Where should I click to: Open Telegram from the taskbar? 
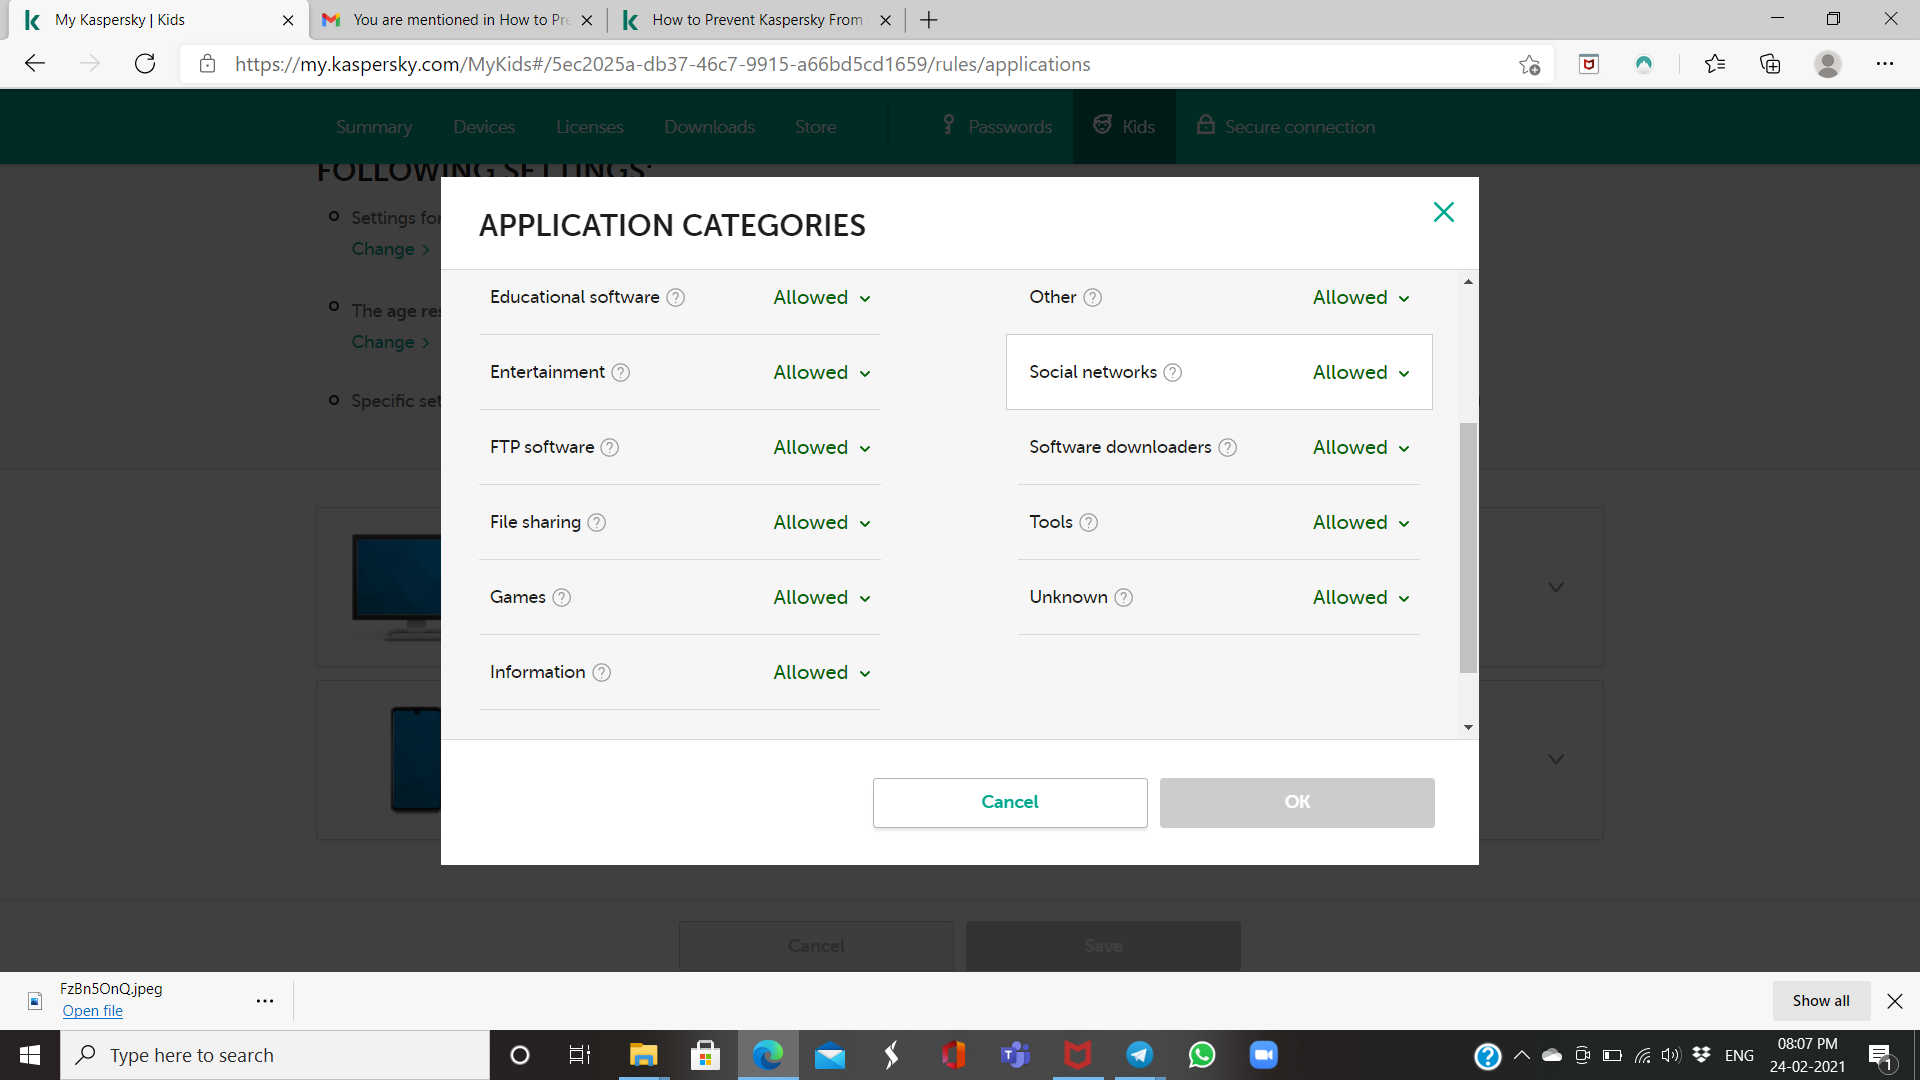1140,1055
